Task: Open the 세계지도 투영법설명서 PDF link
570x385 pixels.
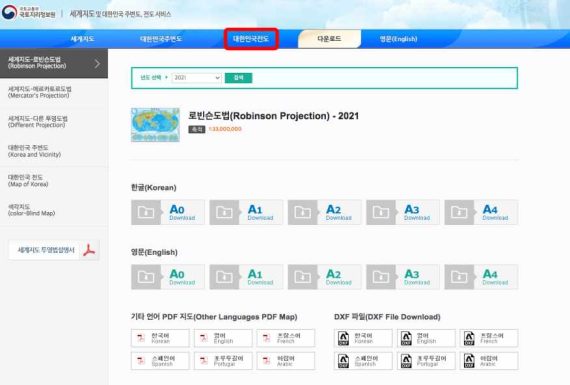Action: click(x=54, y=250)
